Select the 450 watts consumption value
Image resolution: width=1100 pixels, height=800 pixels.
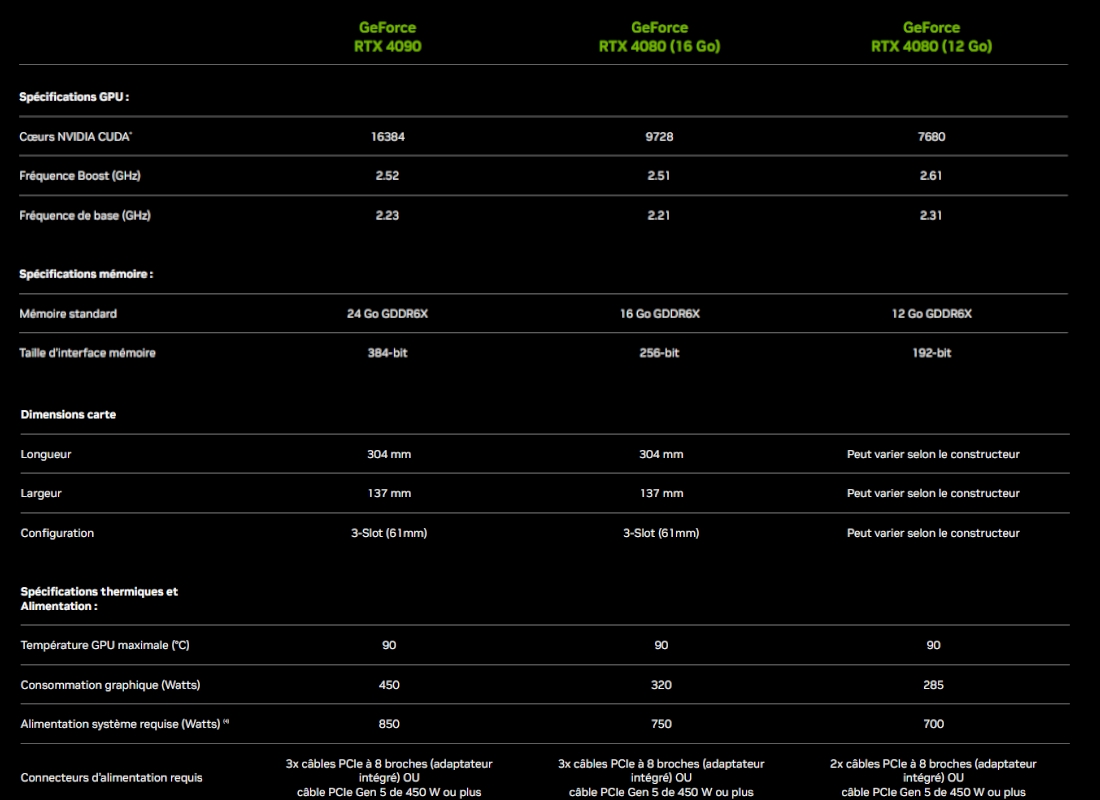389,685
